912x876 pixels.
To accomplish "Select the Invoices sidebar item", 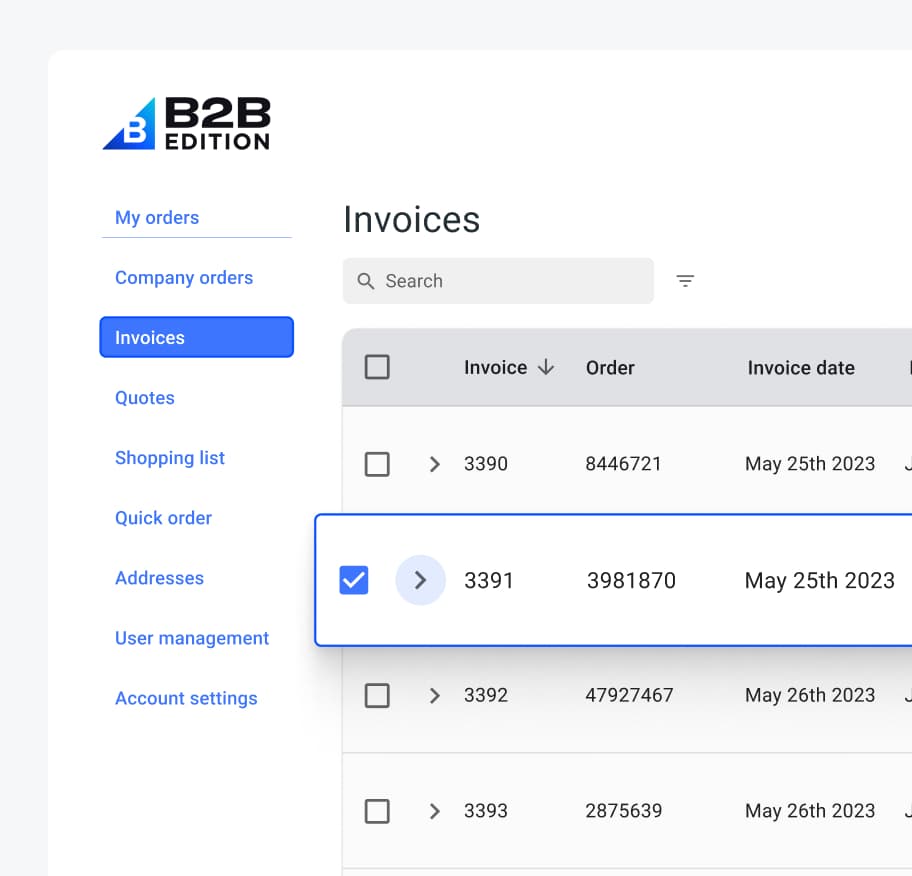I will (196, 338).
